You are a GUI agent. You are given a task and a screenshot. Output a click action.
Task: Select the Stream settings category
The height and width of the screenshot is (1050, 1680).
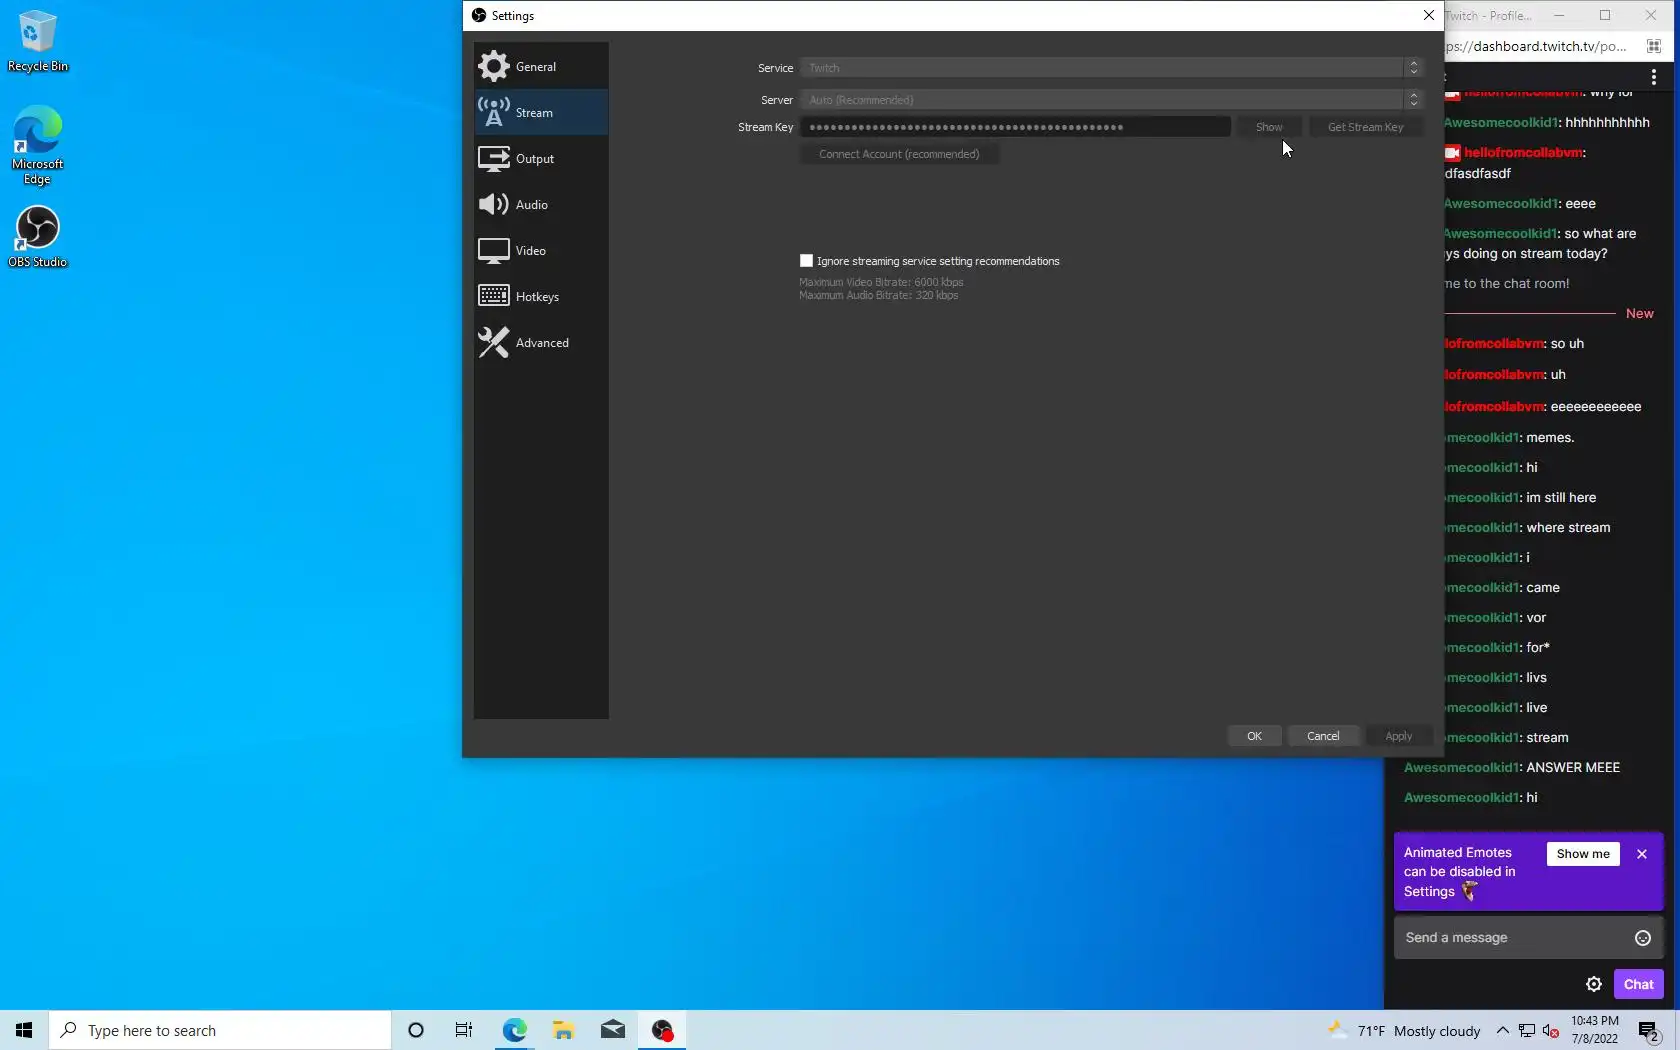(x=540, y=113)
